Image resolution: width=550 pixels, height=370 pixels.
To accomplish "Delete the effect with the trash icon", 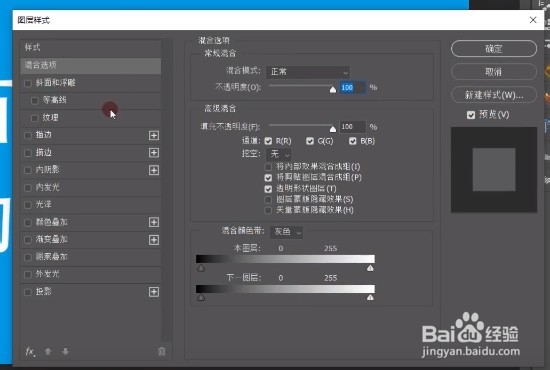I will point(161,351).
